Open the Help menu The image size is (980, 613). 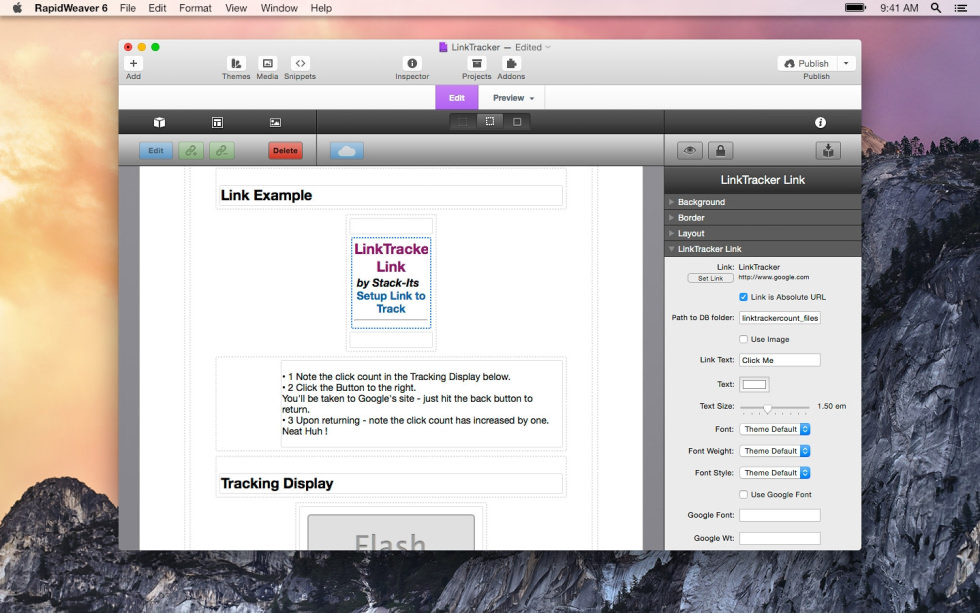pos(321,8)
